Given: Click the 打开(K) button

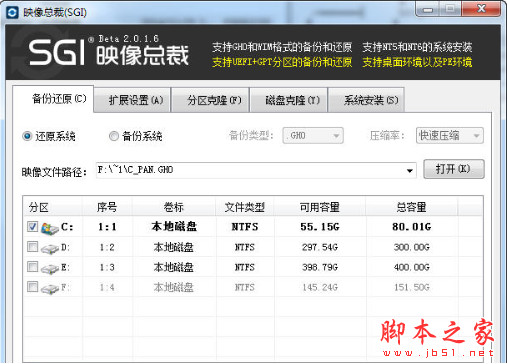Looking at the screenshot, I should (454, 169).
